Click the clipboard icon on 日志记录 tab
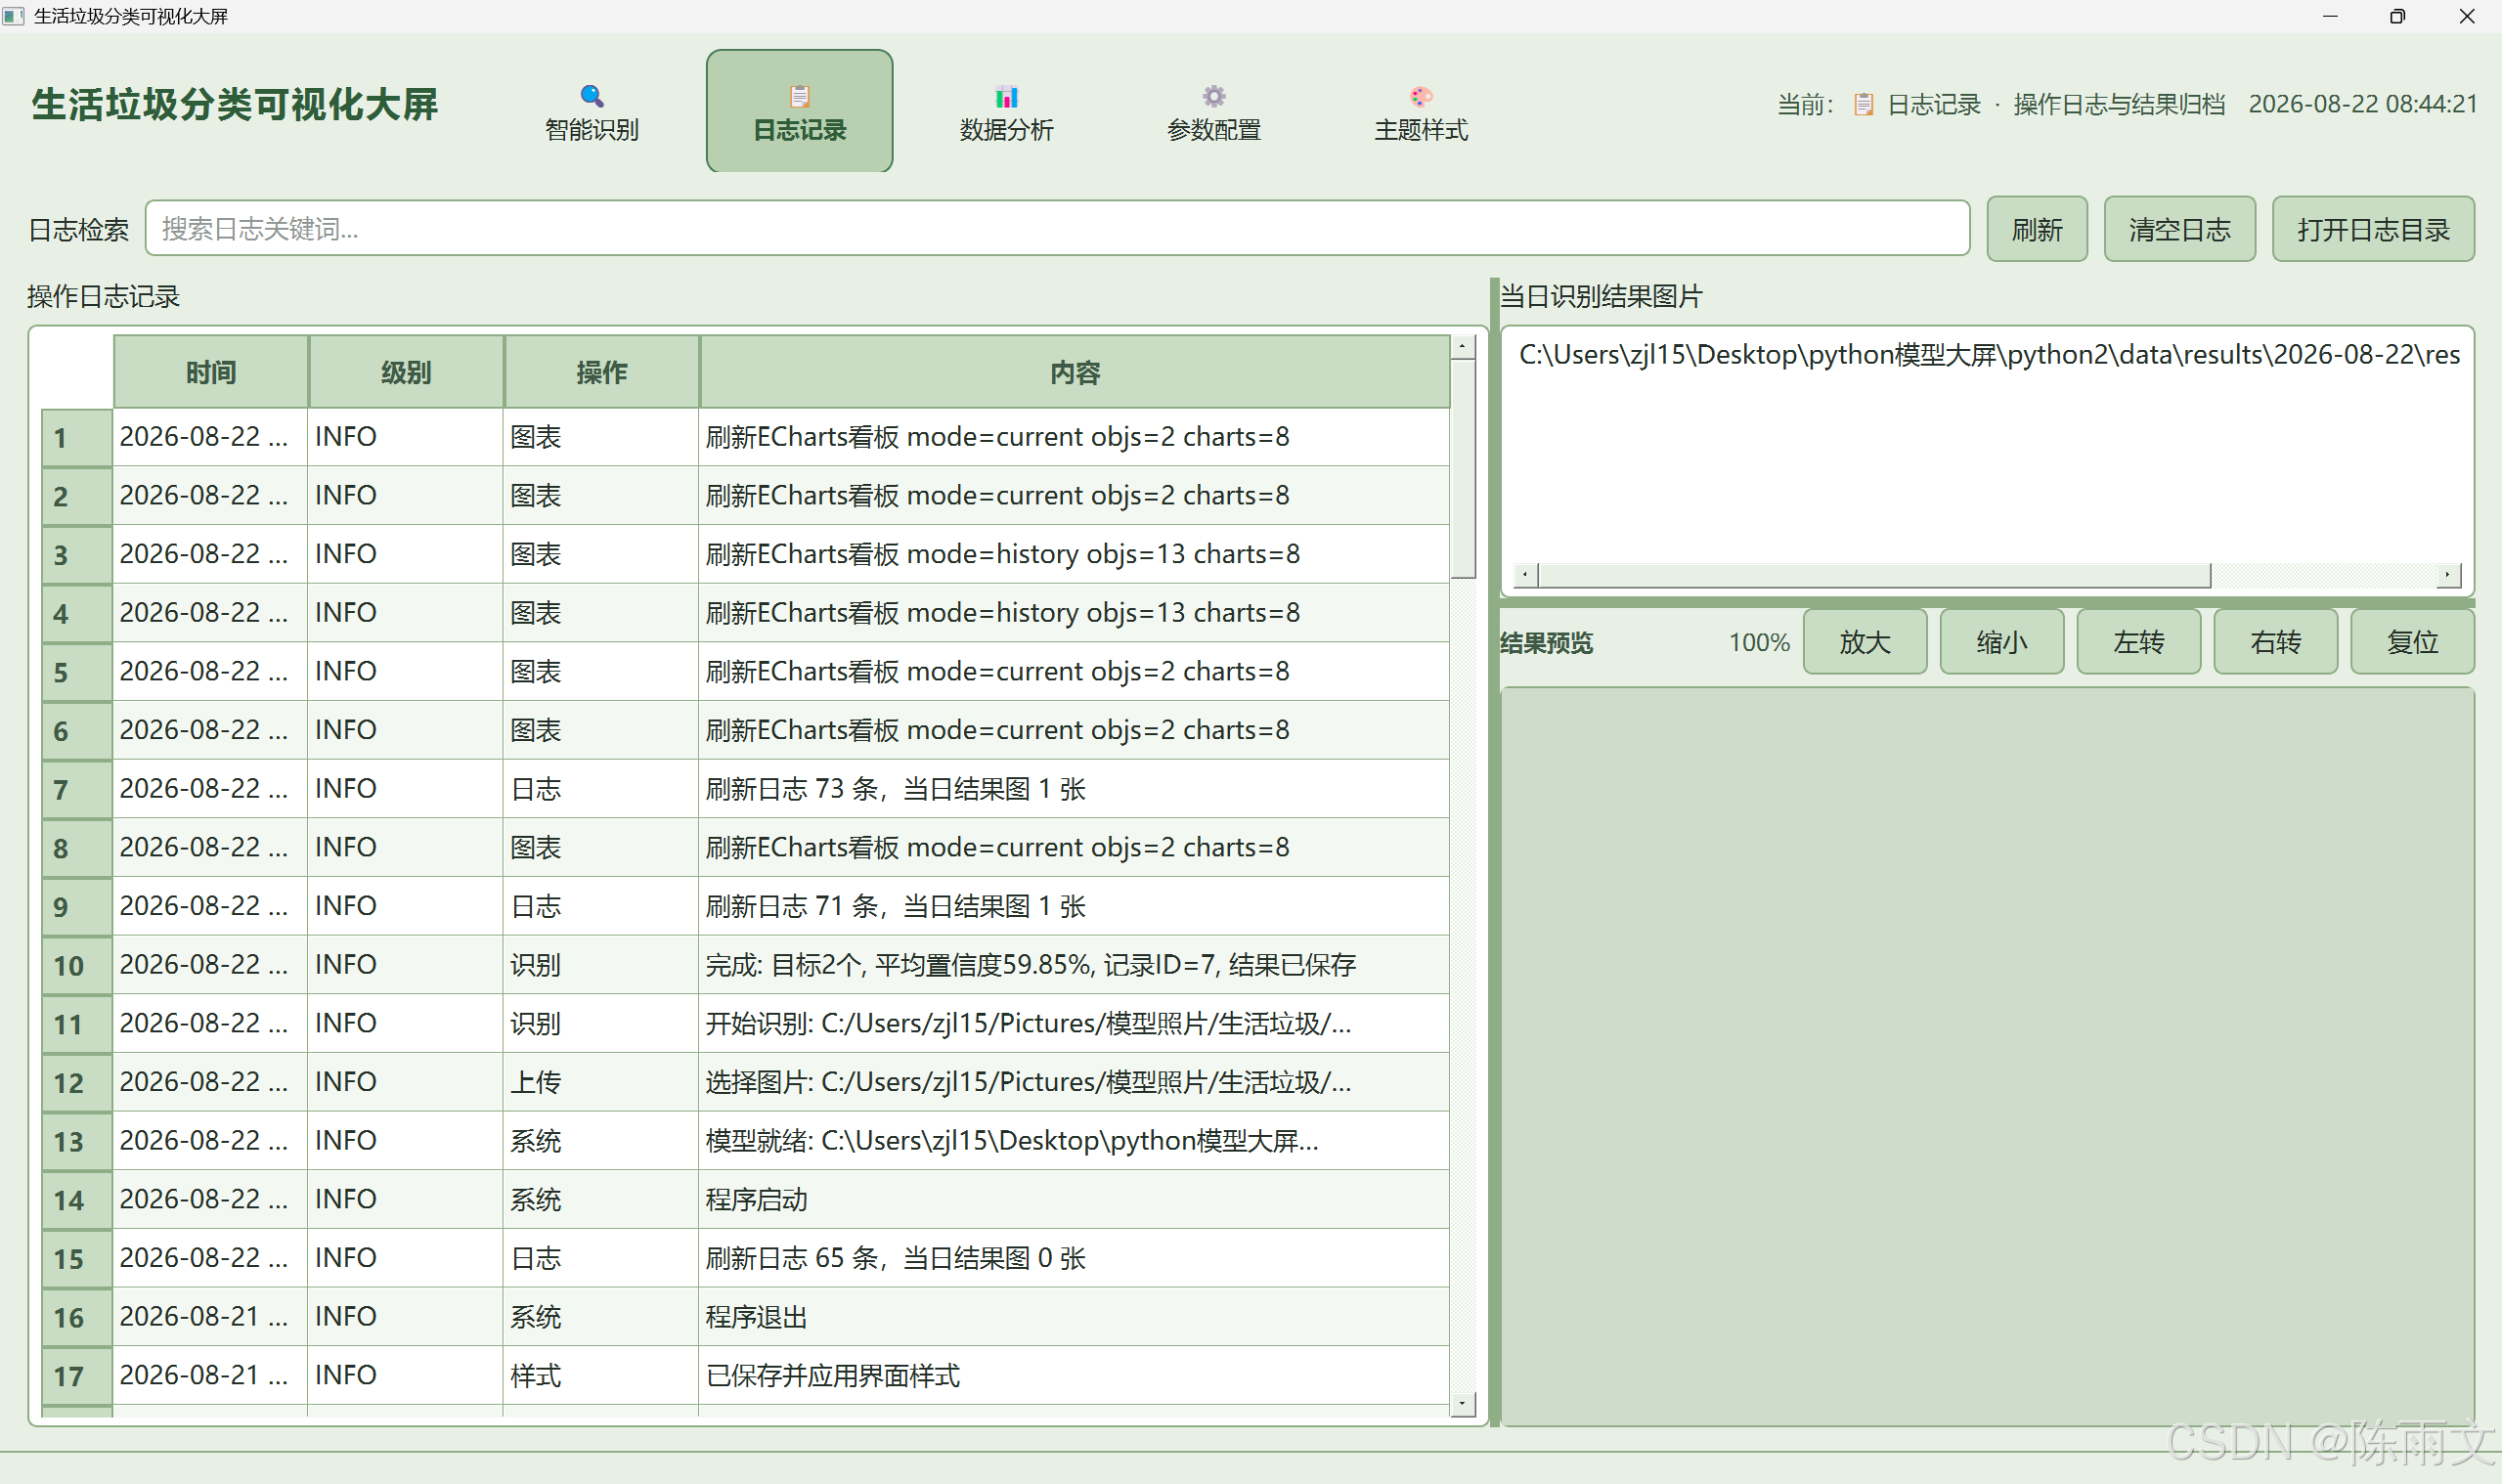The image size is (2502, 1484). click(799, 96)
